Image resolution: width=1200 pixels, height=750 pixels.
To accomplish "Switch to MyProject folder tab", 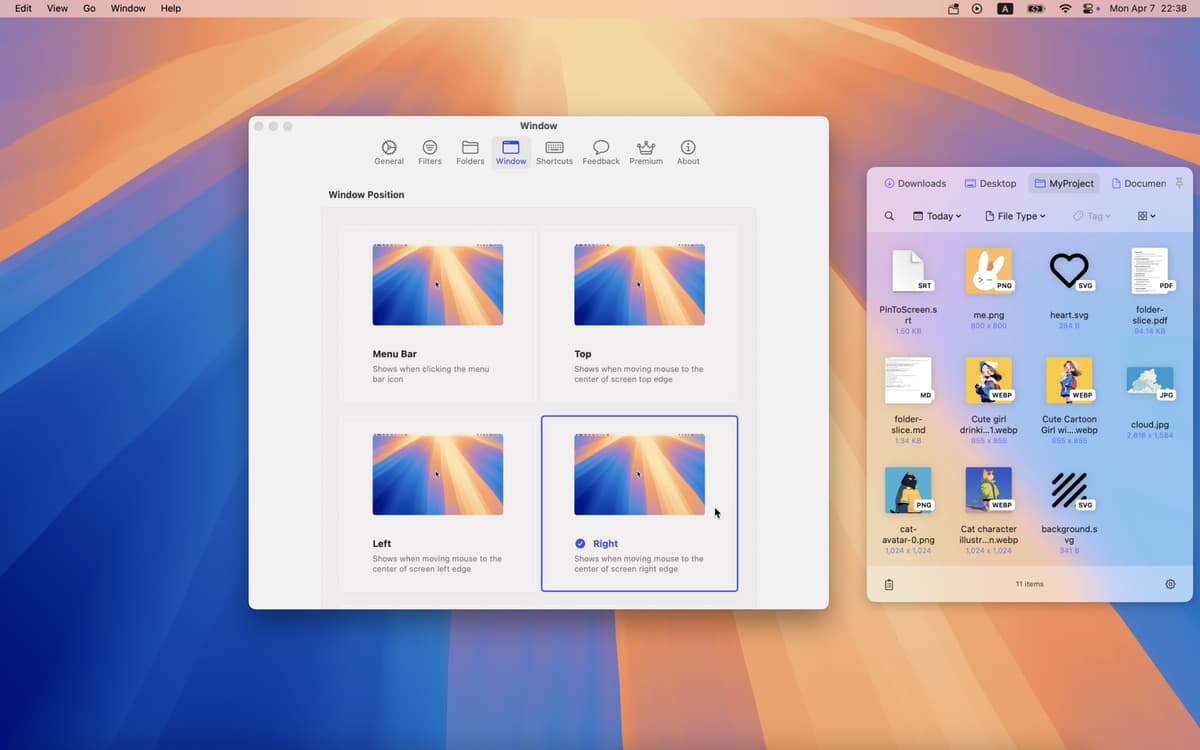I will (1064, 183).
